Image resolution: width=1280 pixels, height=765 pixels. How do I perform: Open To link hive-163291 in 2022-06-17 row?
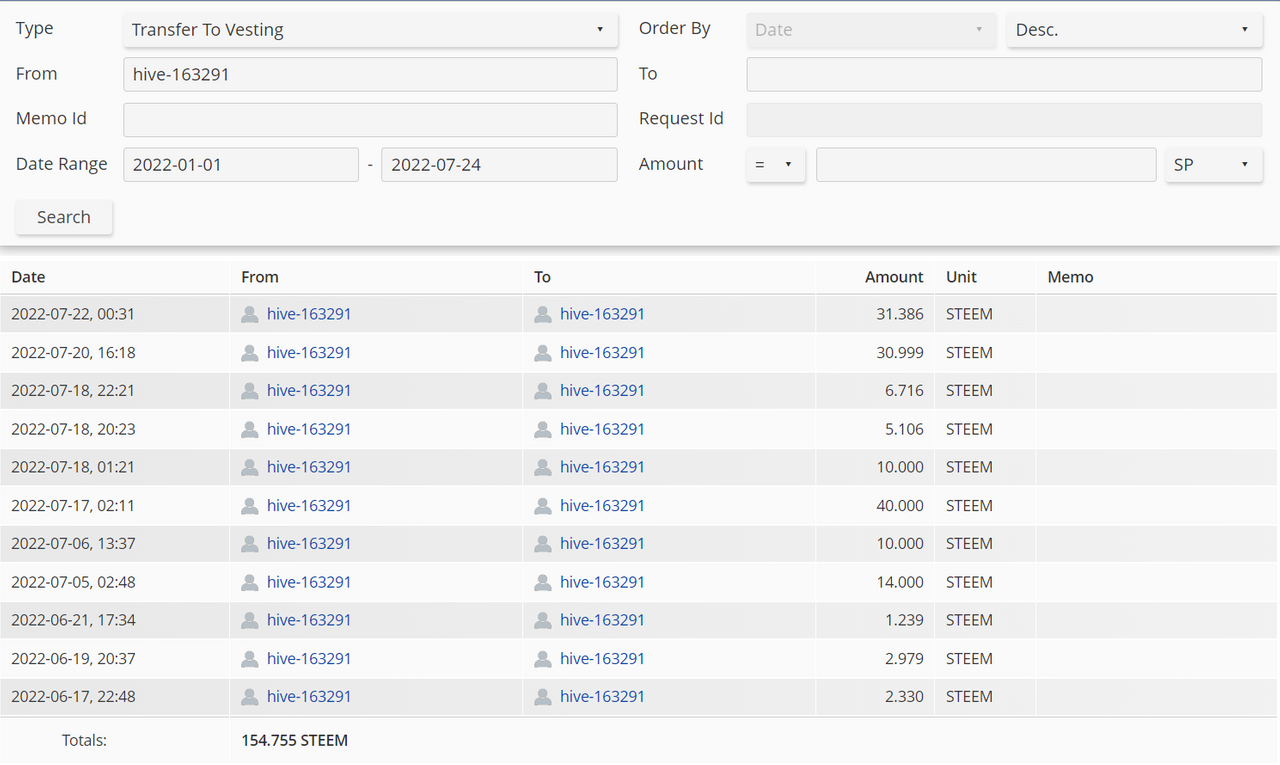[602, 697]
